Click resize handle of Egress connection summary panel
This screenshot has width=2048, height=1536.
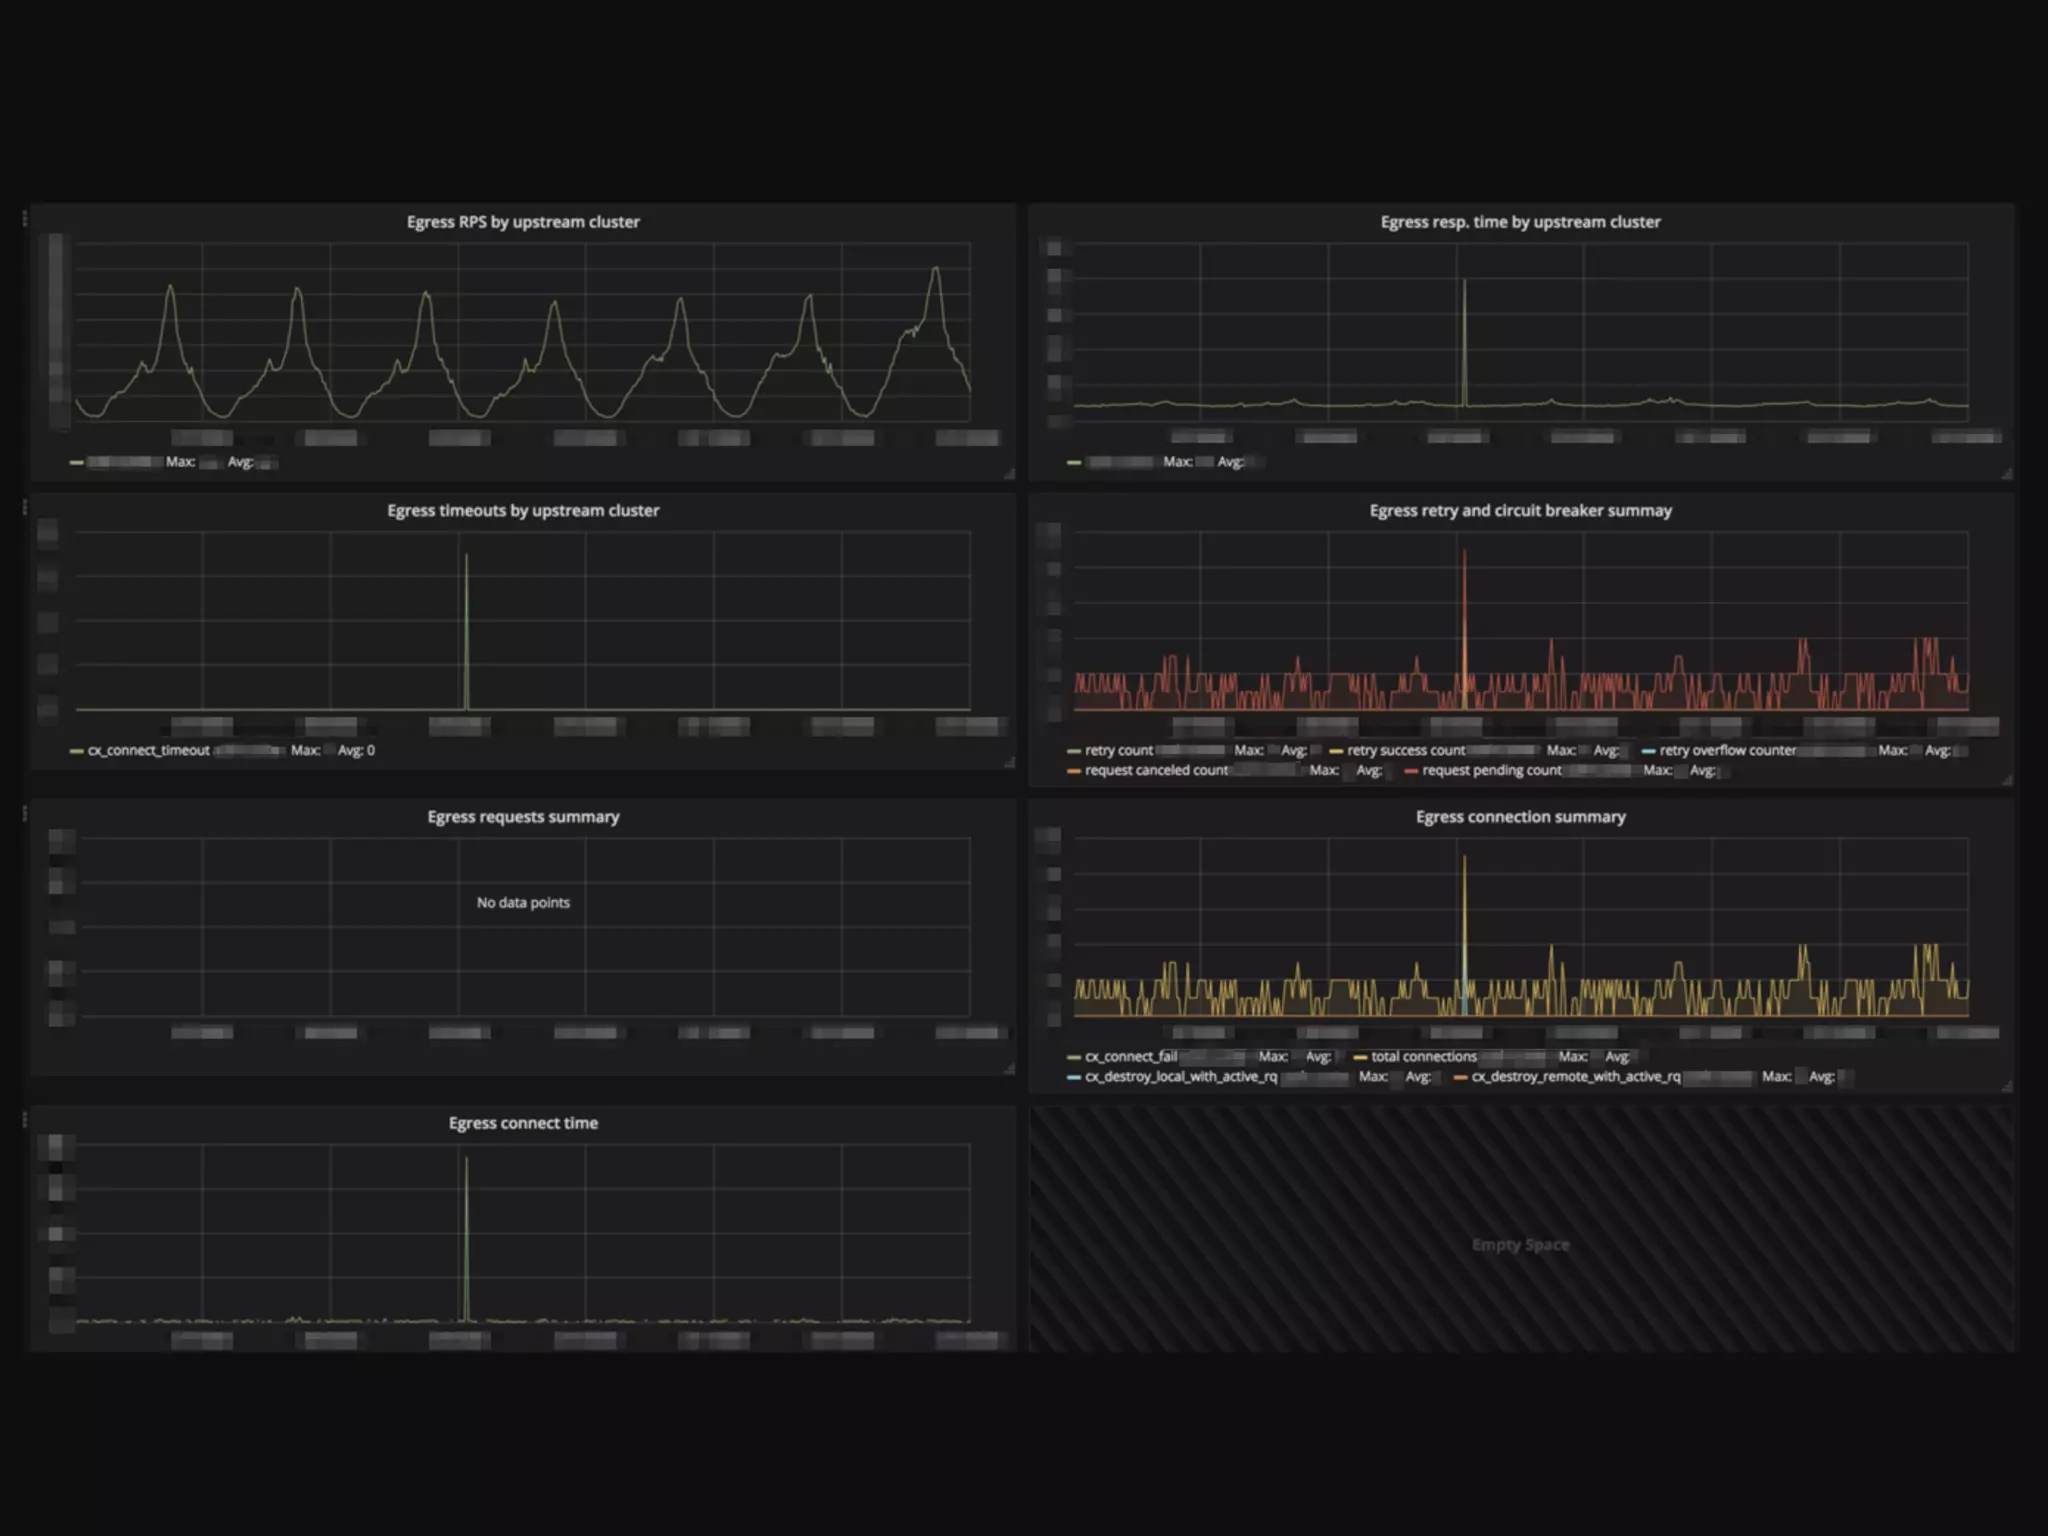(x=2006, y=1085)
